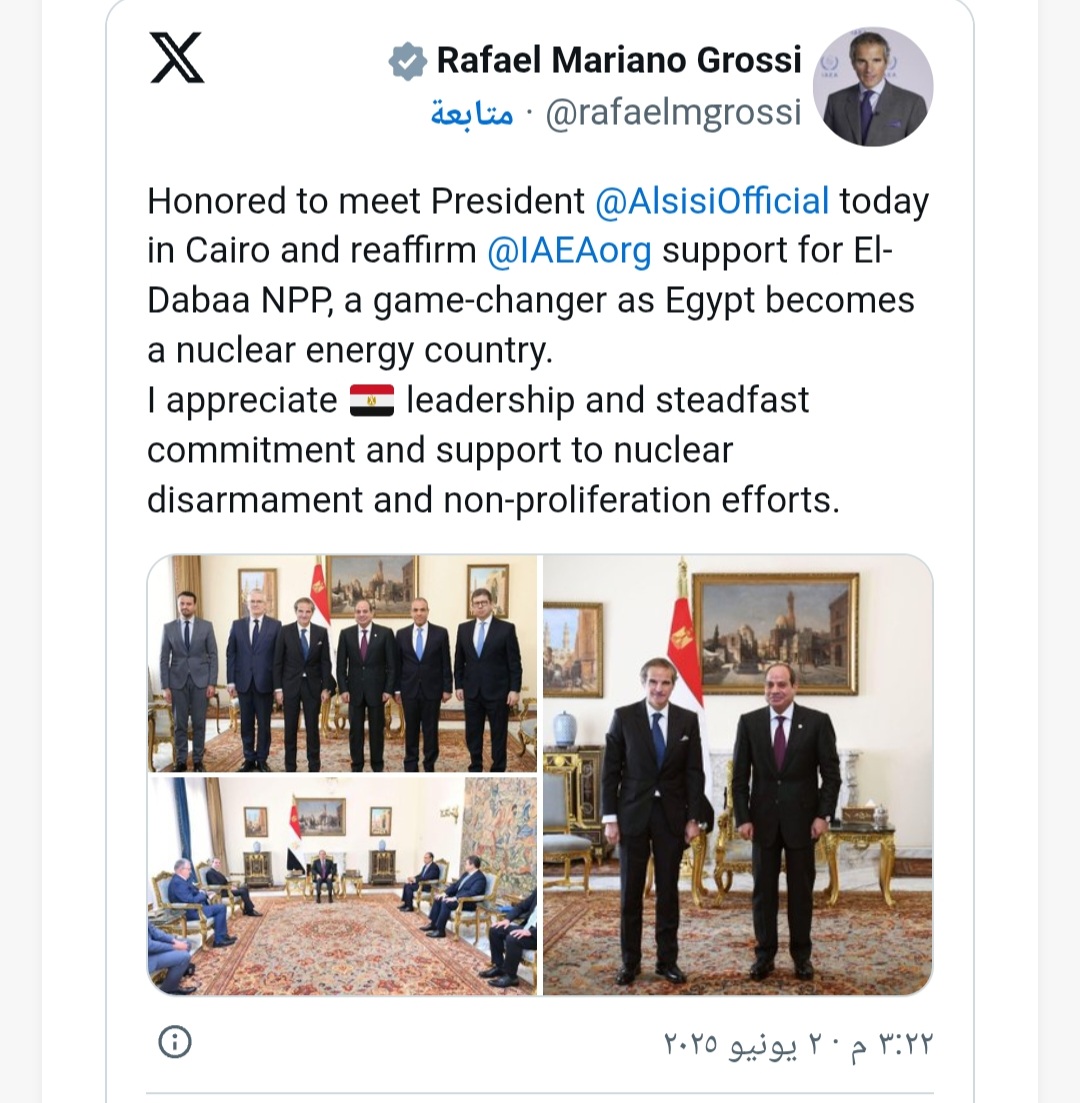Click the text "Honored to meet President"
Screen dimensions: 1080x1103
tap(365, 201)
